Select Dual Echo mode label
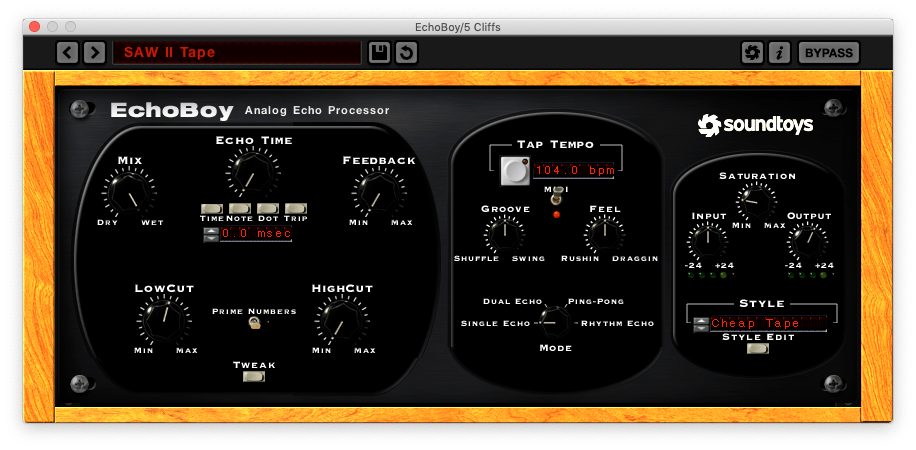 (512, 302)
